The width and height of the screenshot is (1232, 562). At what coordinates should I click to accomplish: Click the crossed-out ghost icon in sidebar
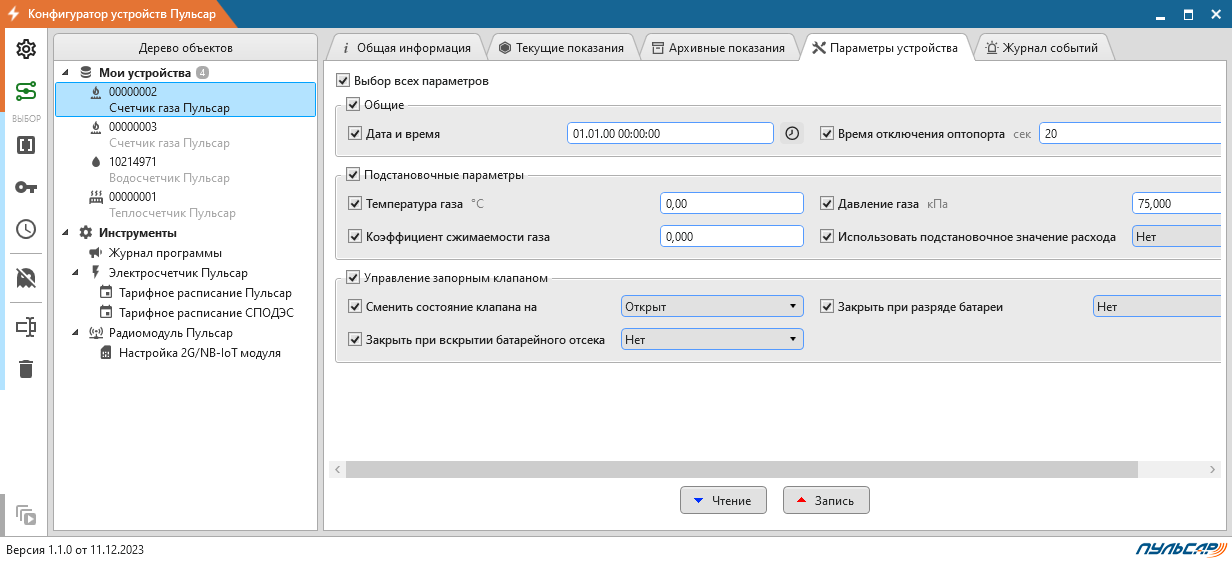(26, 278)
